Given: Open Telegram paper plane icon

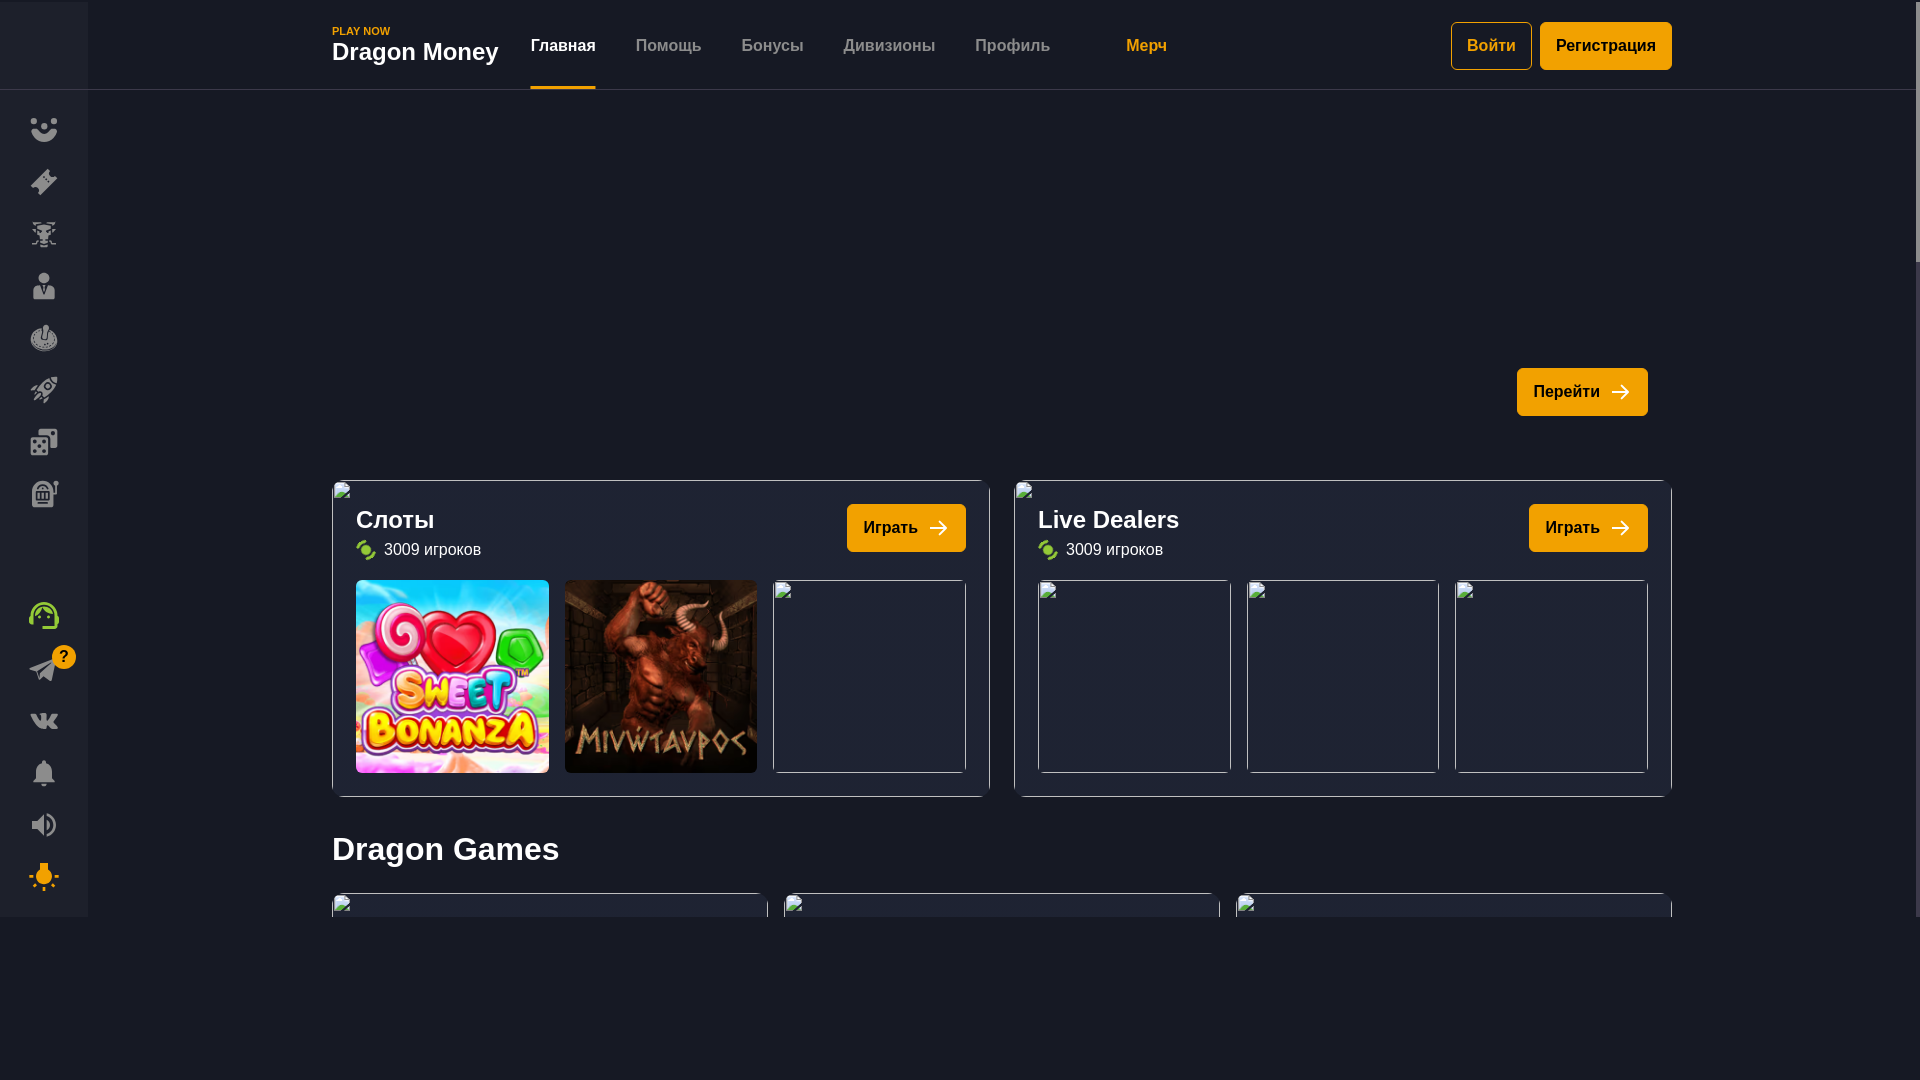Looking at the screenshot, I should [x=44, y=669].
